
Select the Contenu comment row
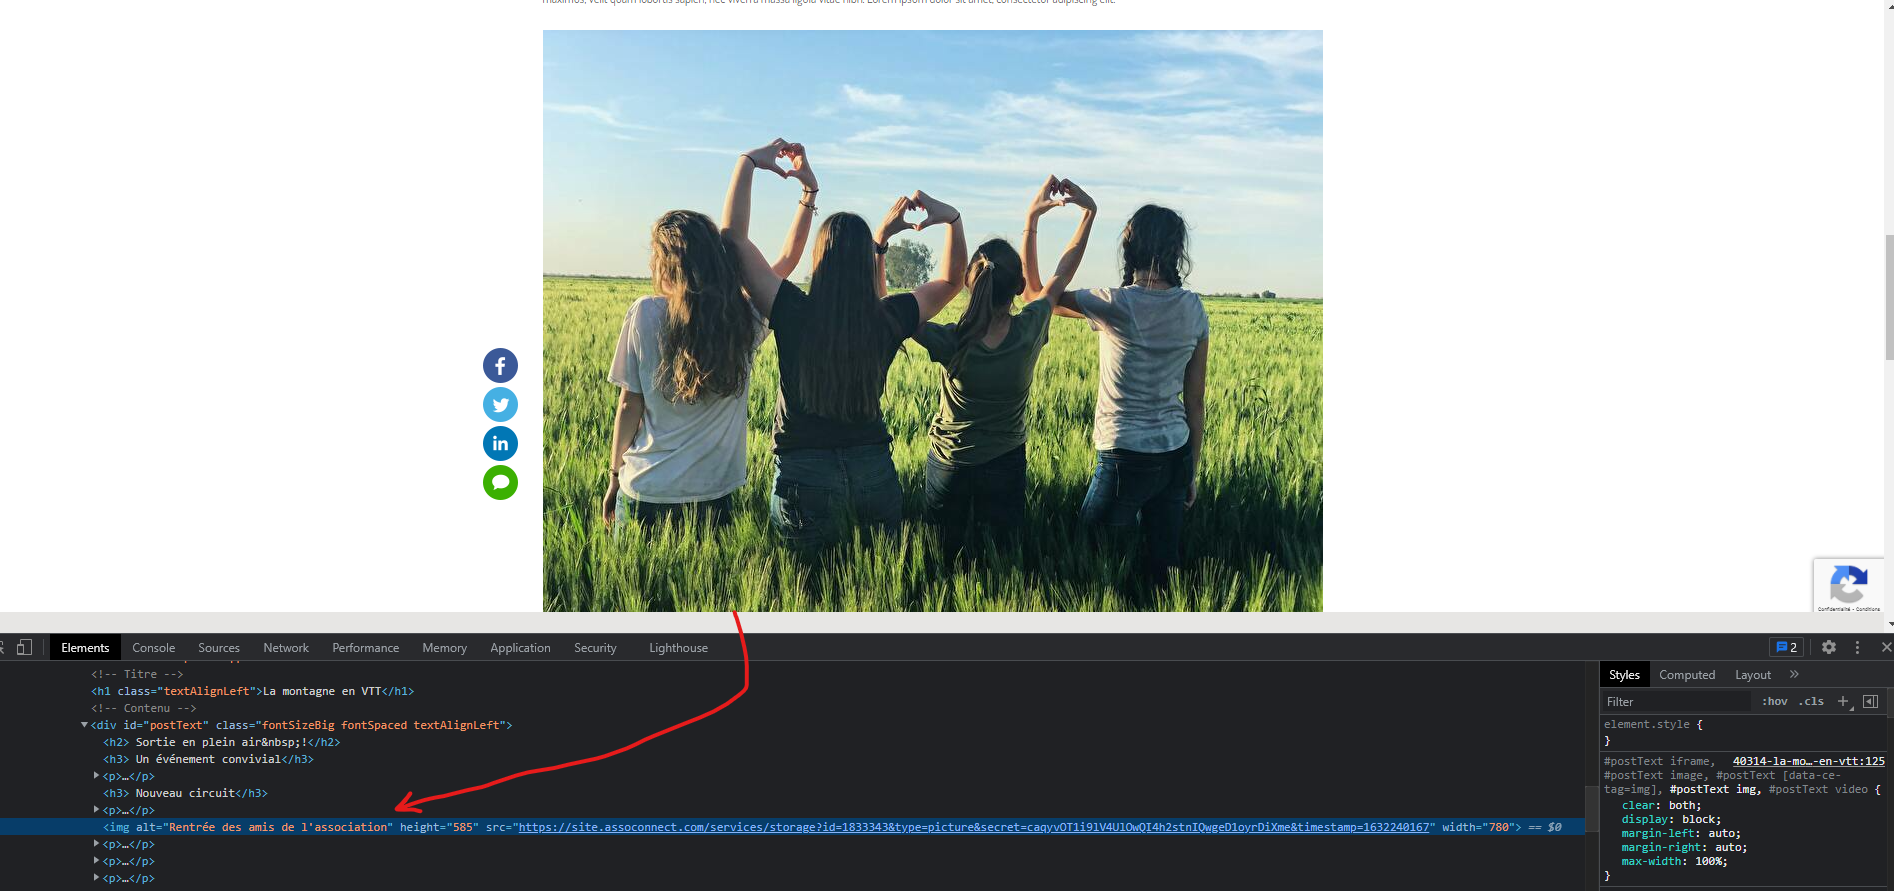pos(144,708)
